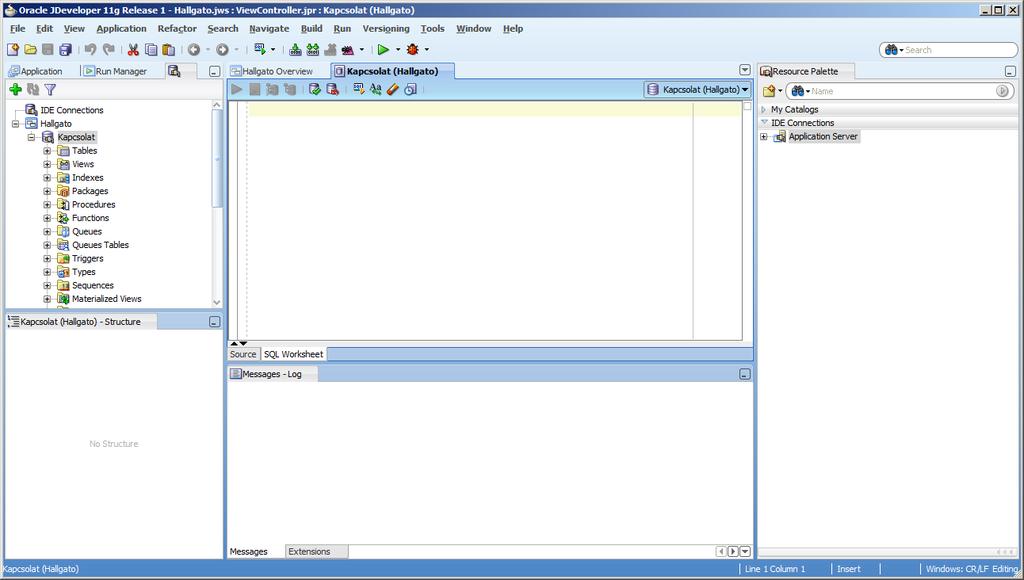Click the Filter funnel icon

click(50, 89)
